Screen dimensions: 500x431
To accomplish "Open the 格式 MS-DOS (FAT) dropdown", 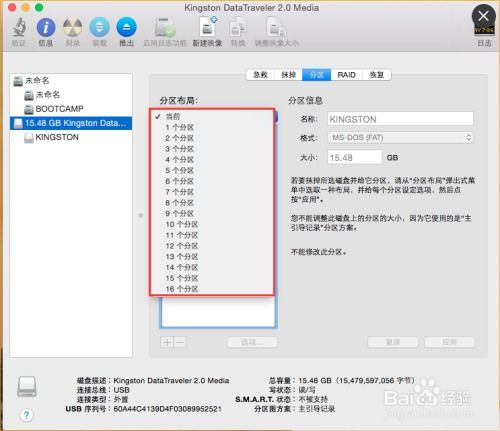I will [400, 137].
